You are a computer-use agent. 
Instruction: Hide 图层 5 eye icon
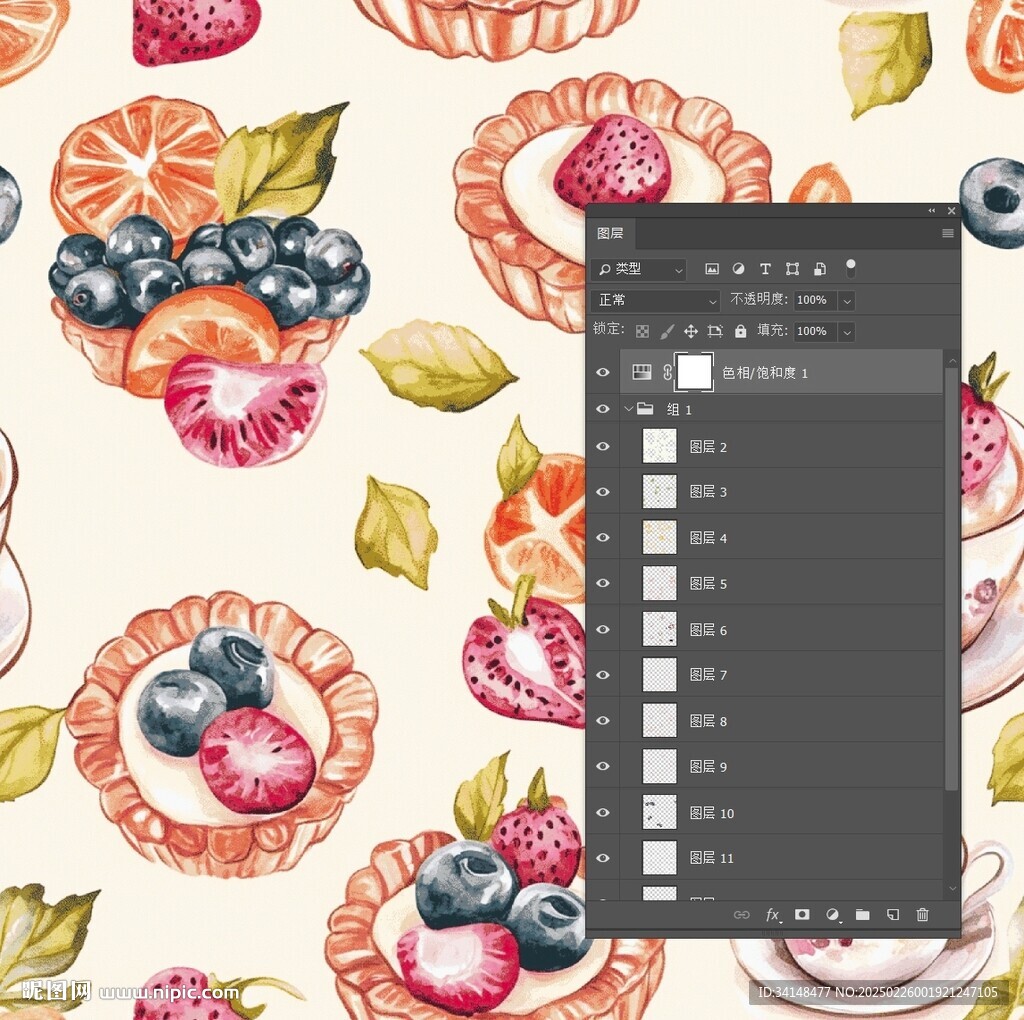[x=602, y=583]
